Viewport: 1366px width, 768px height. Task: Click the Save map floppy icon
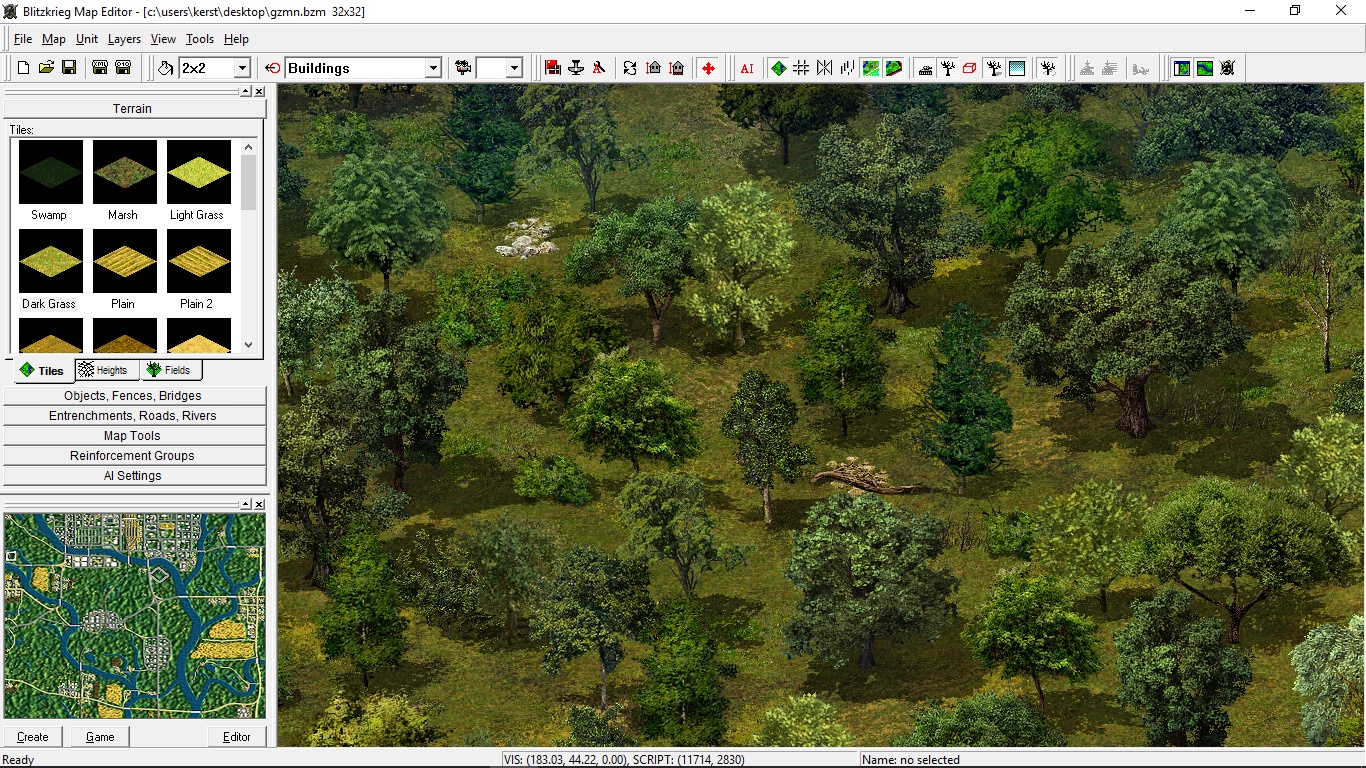point(69,68)
